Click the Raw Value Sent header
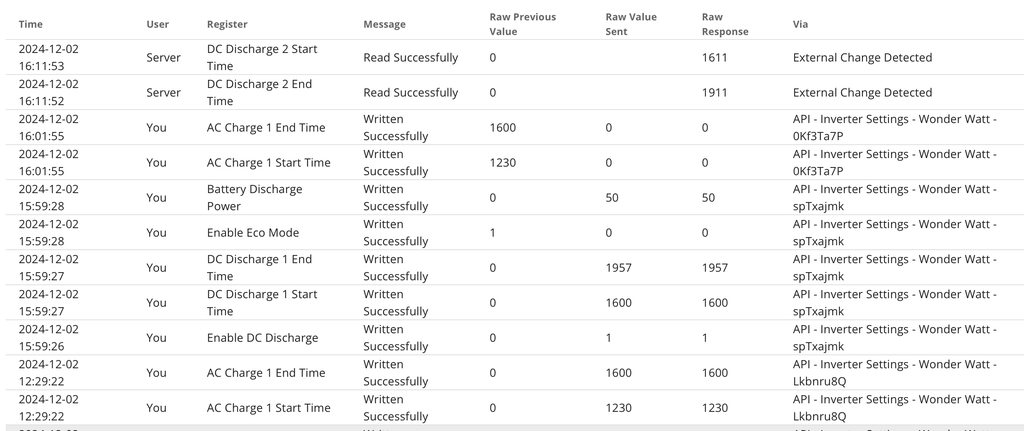 631,24
